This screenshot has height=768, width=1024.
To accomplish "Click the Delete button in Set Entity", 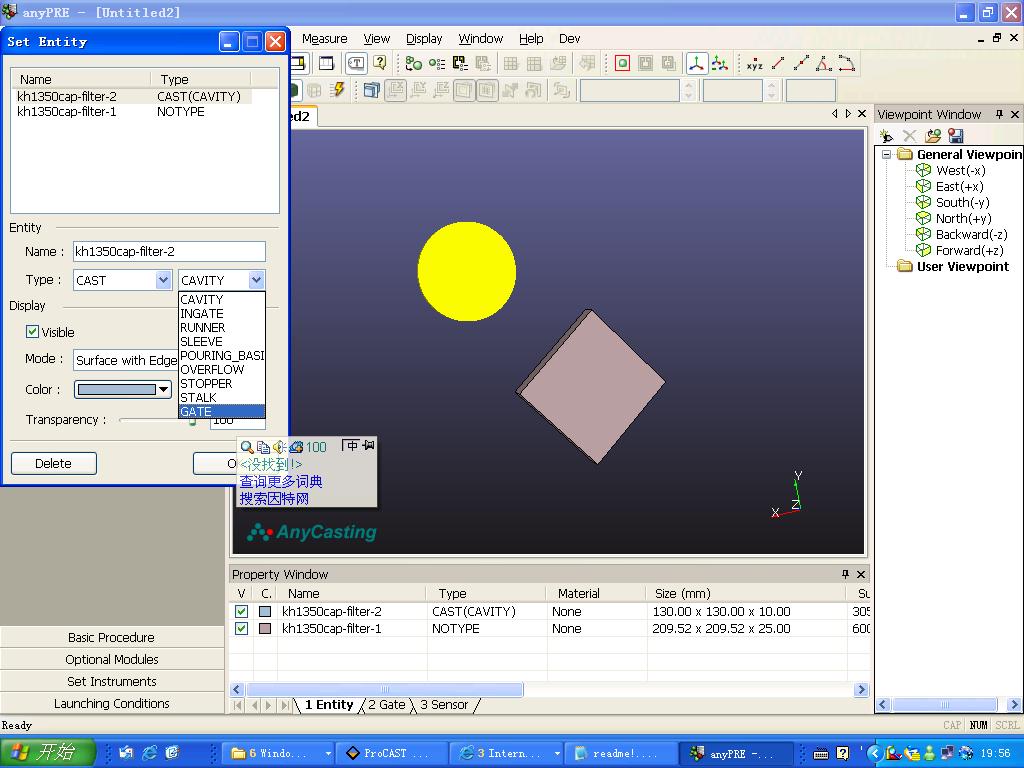I will (54, 463).
